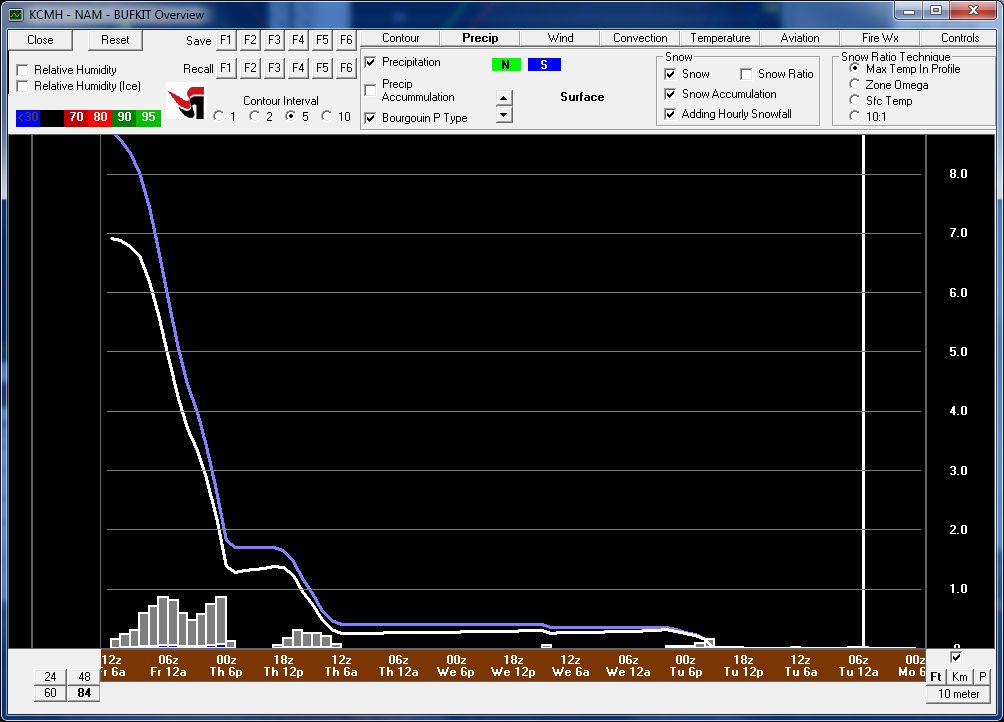
Task: Click the Close button
Action: [40, 40]
